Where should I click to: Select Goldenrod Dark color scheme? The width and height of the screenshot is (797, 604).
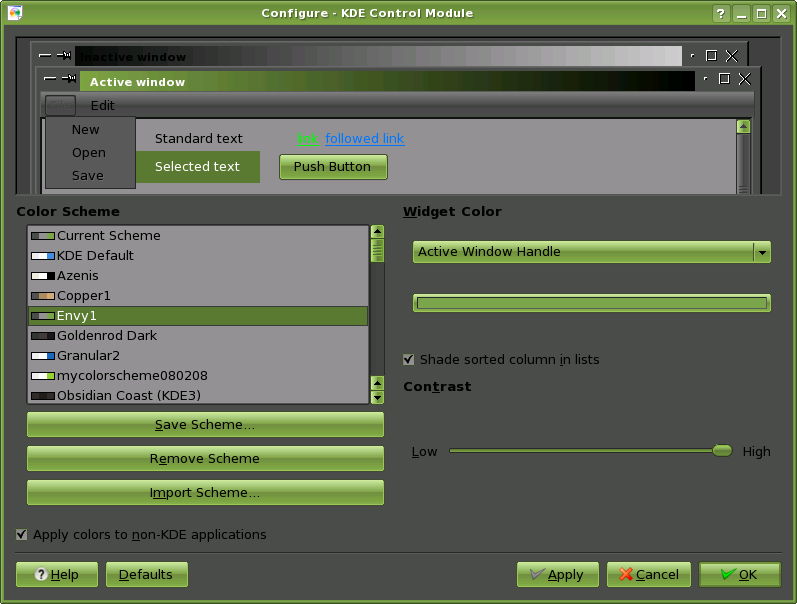(x=198, y=336)
